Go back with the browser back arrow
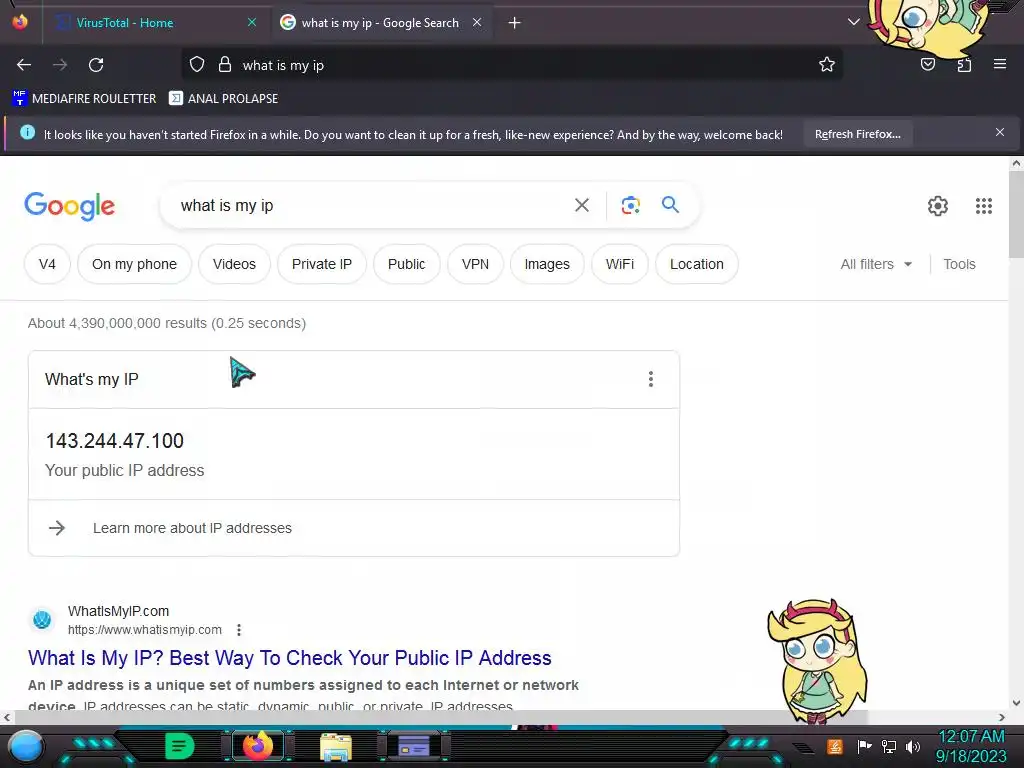The image size is (1024, 768). tap(24, 65)
